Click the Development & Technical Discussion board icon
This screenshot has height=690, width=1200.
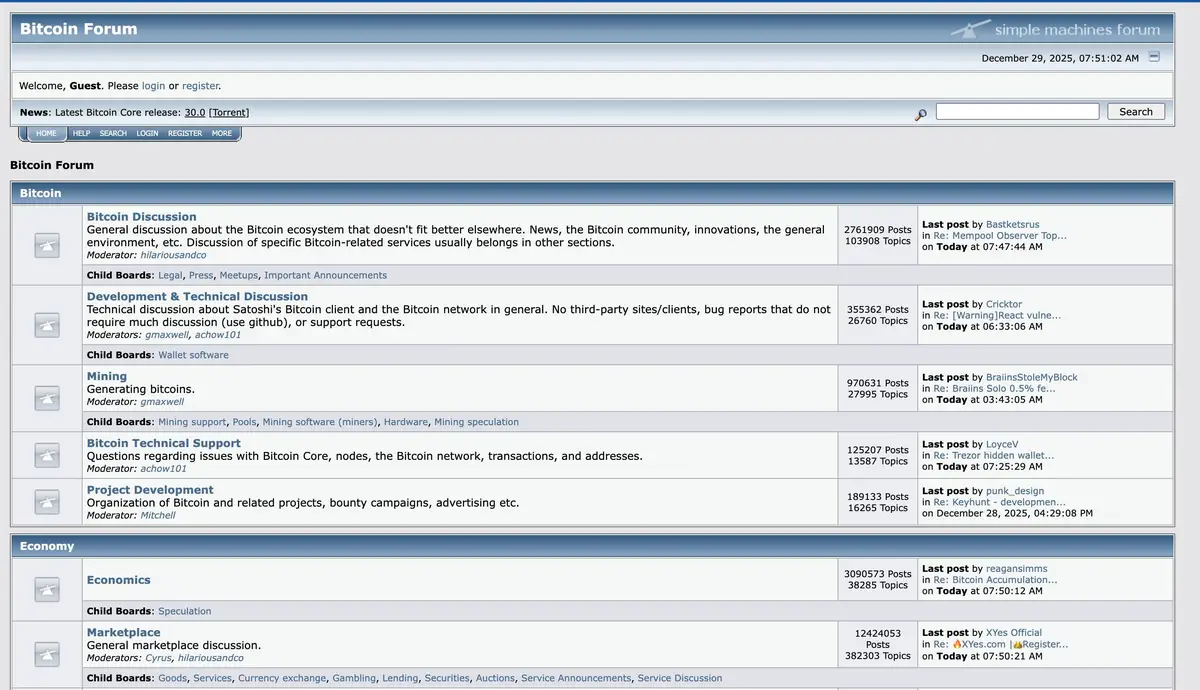[x=47, y=324]
